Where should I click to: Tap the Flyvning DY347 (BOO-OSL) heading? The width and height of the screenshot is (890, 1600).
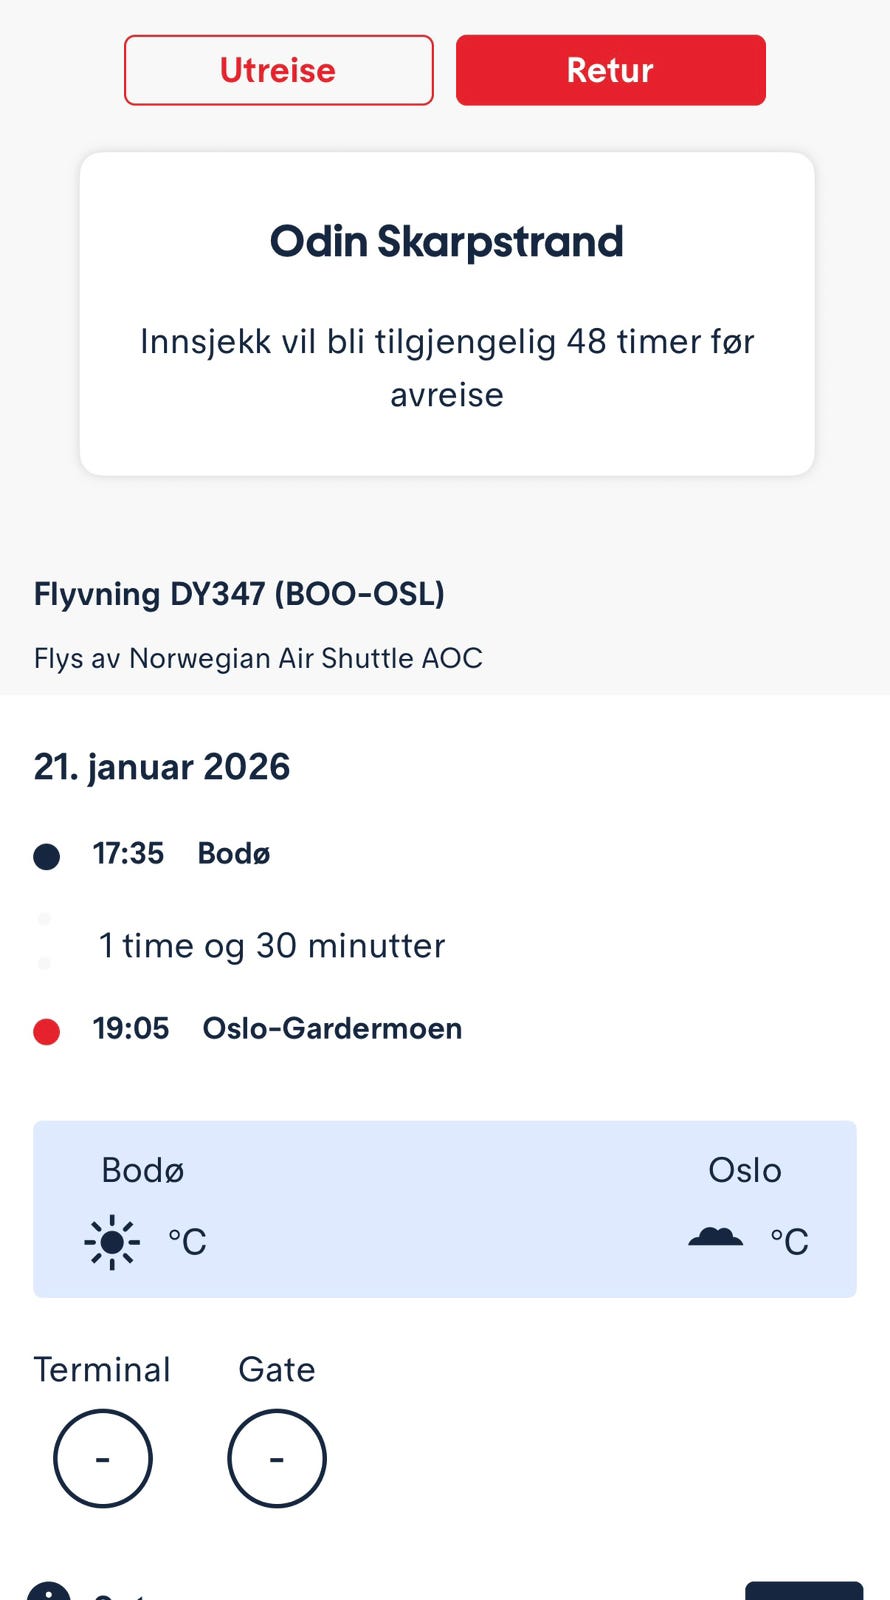239,594
